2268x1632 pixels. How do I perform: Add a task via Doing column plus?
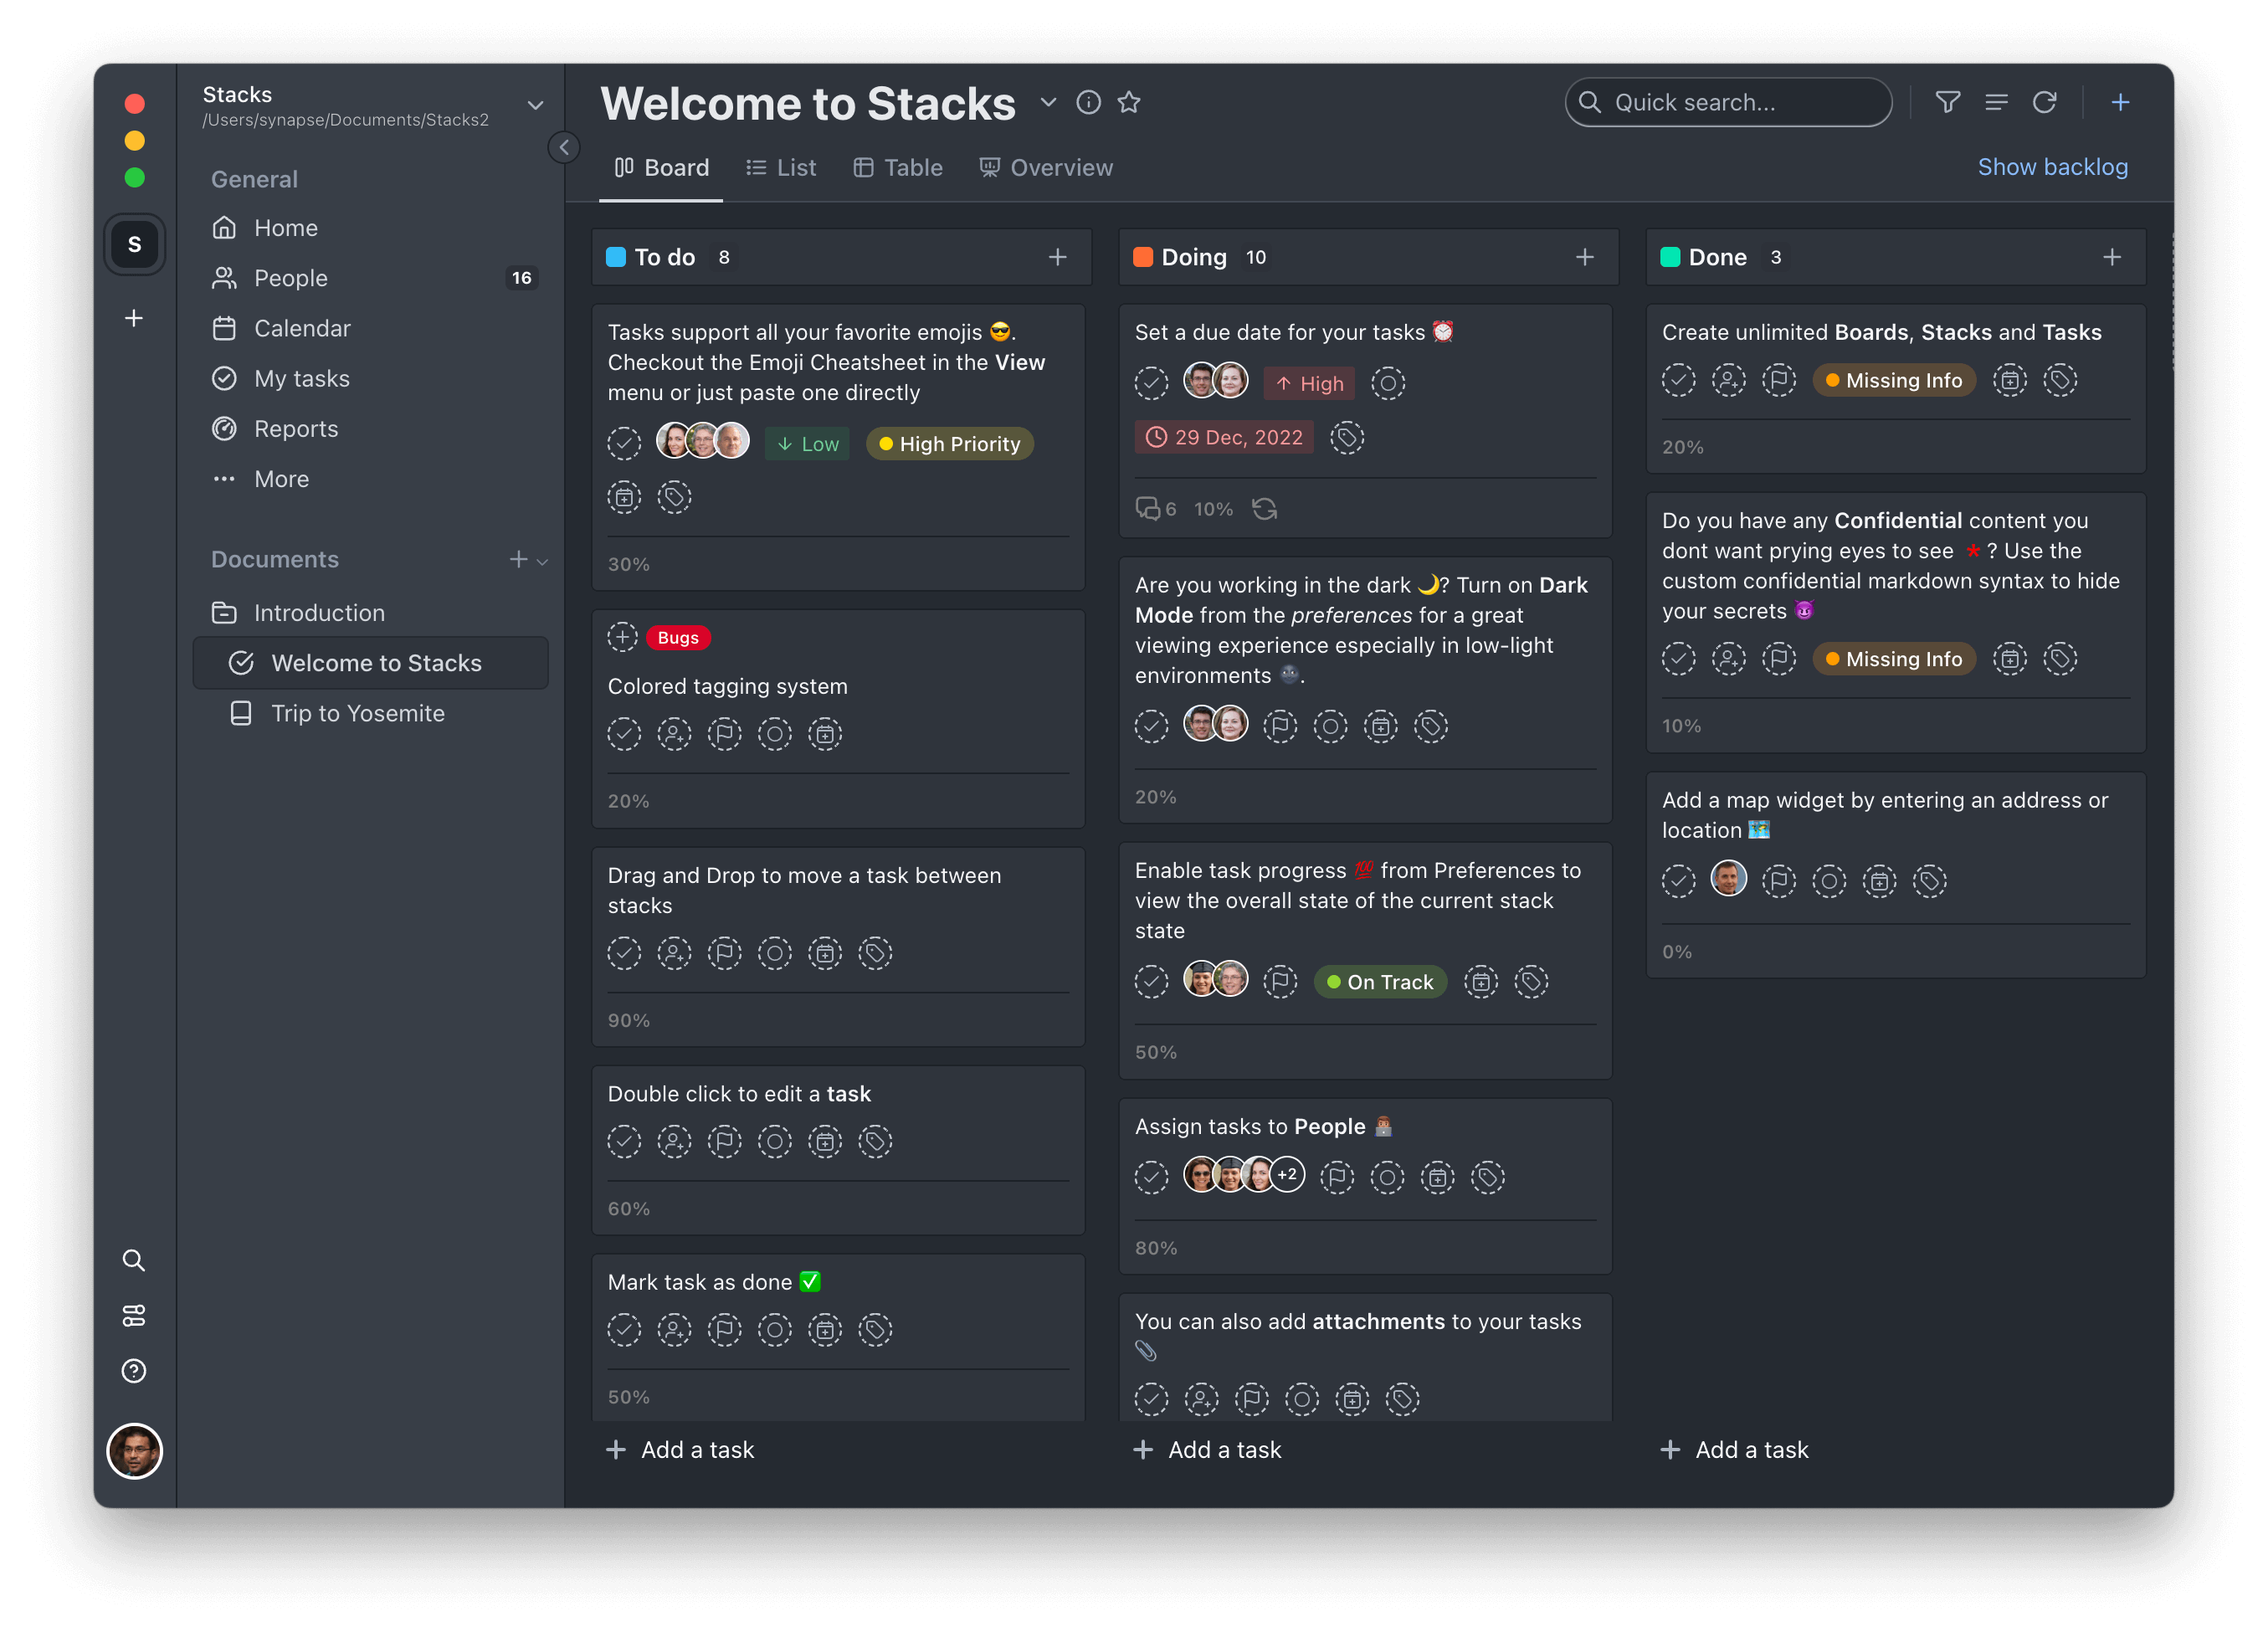pyautogui.click(x=1584, y=257)
